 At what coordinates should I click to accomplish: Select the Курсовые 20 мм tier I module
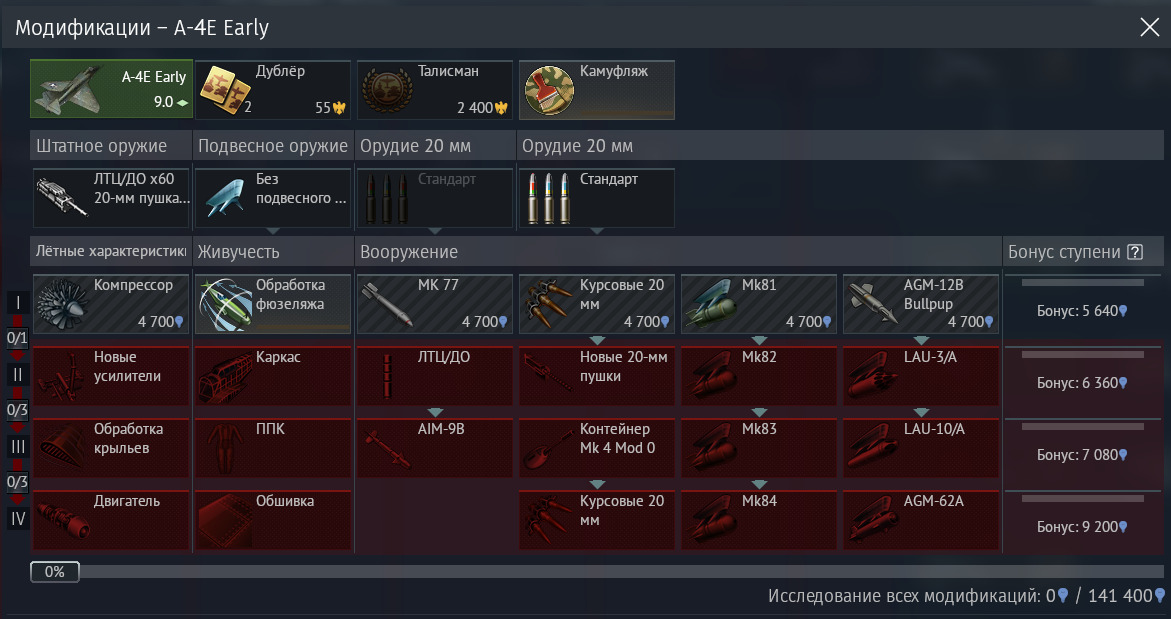(x=597, y=304)
